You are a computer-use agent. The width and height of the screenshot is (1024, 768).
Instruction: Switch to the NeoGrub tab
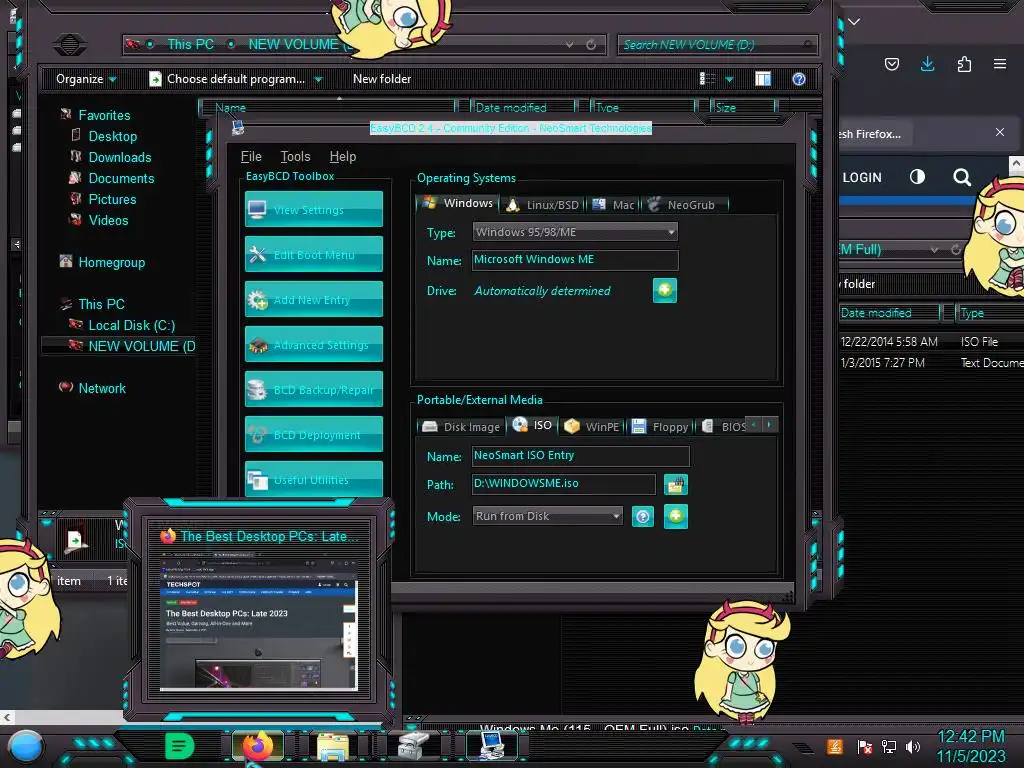tap(683, 205)
